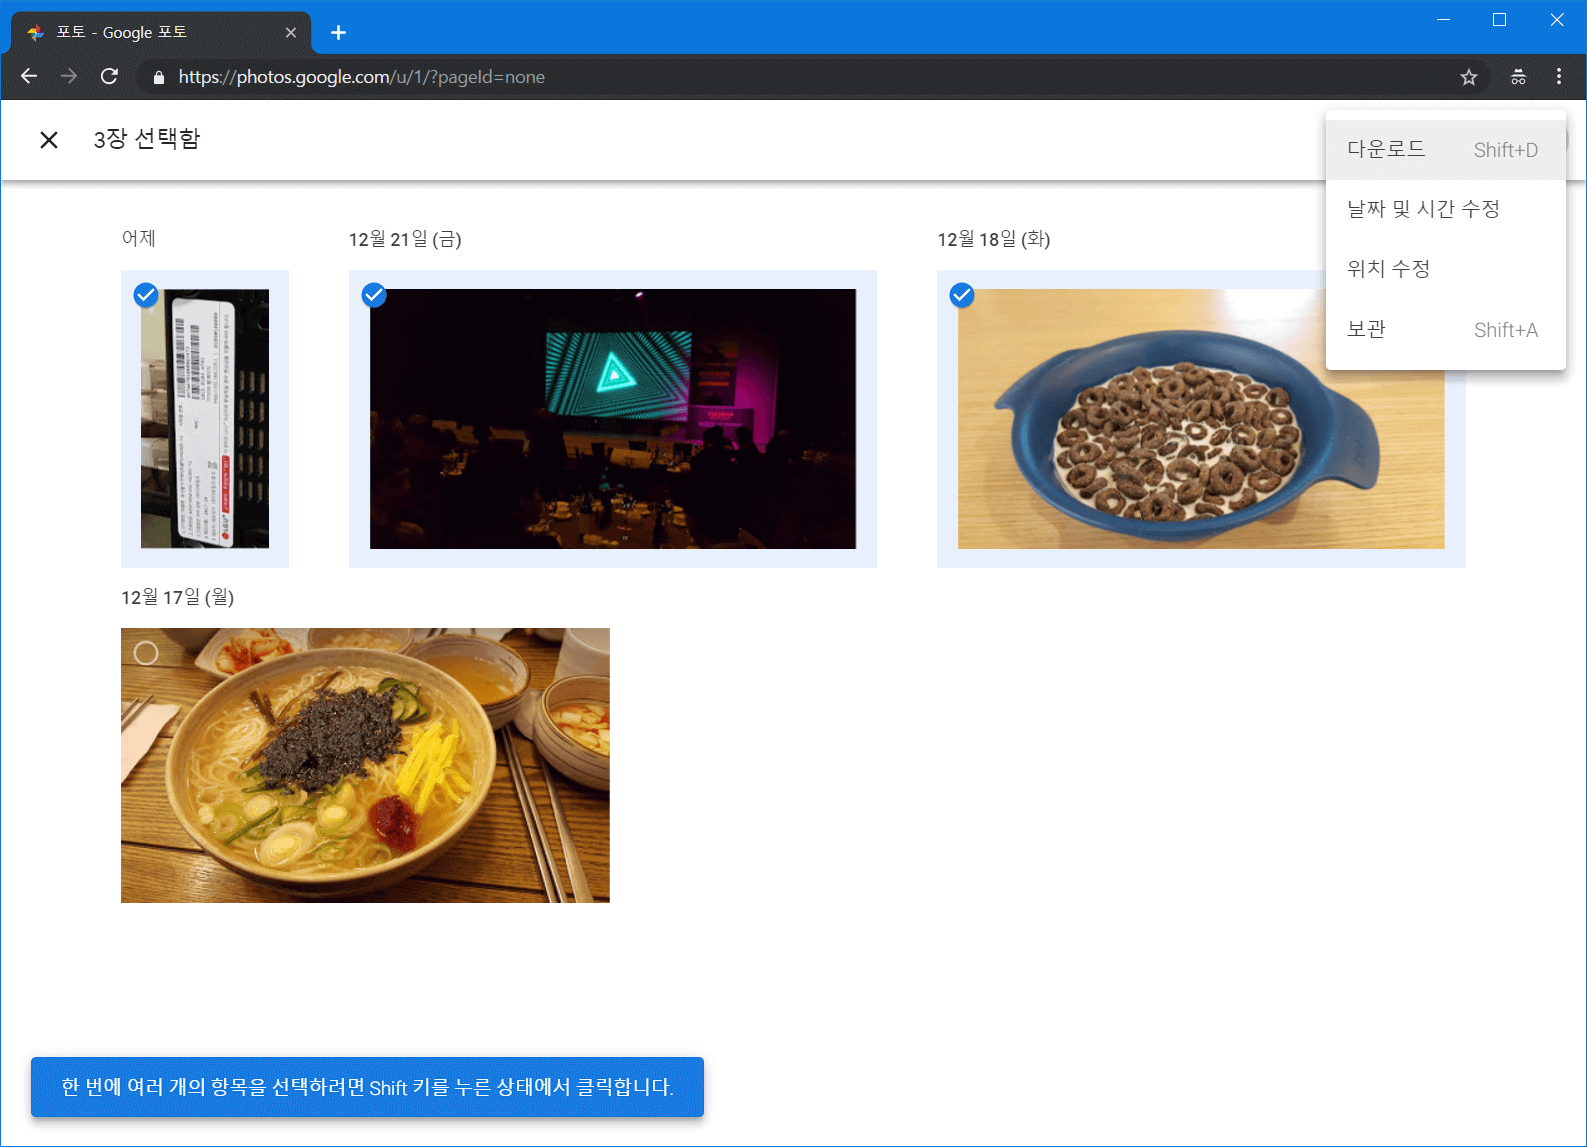Open the Chrome three-dot menu

point(1558,77)
